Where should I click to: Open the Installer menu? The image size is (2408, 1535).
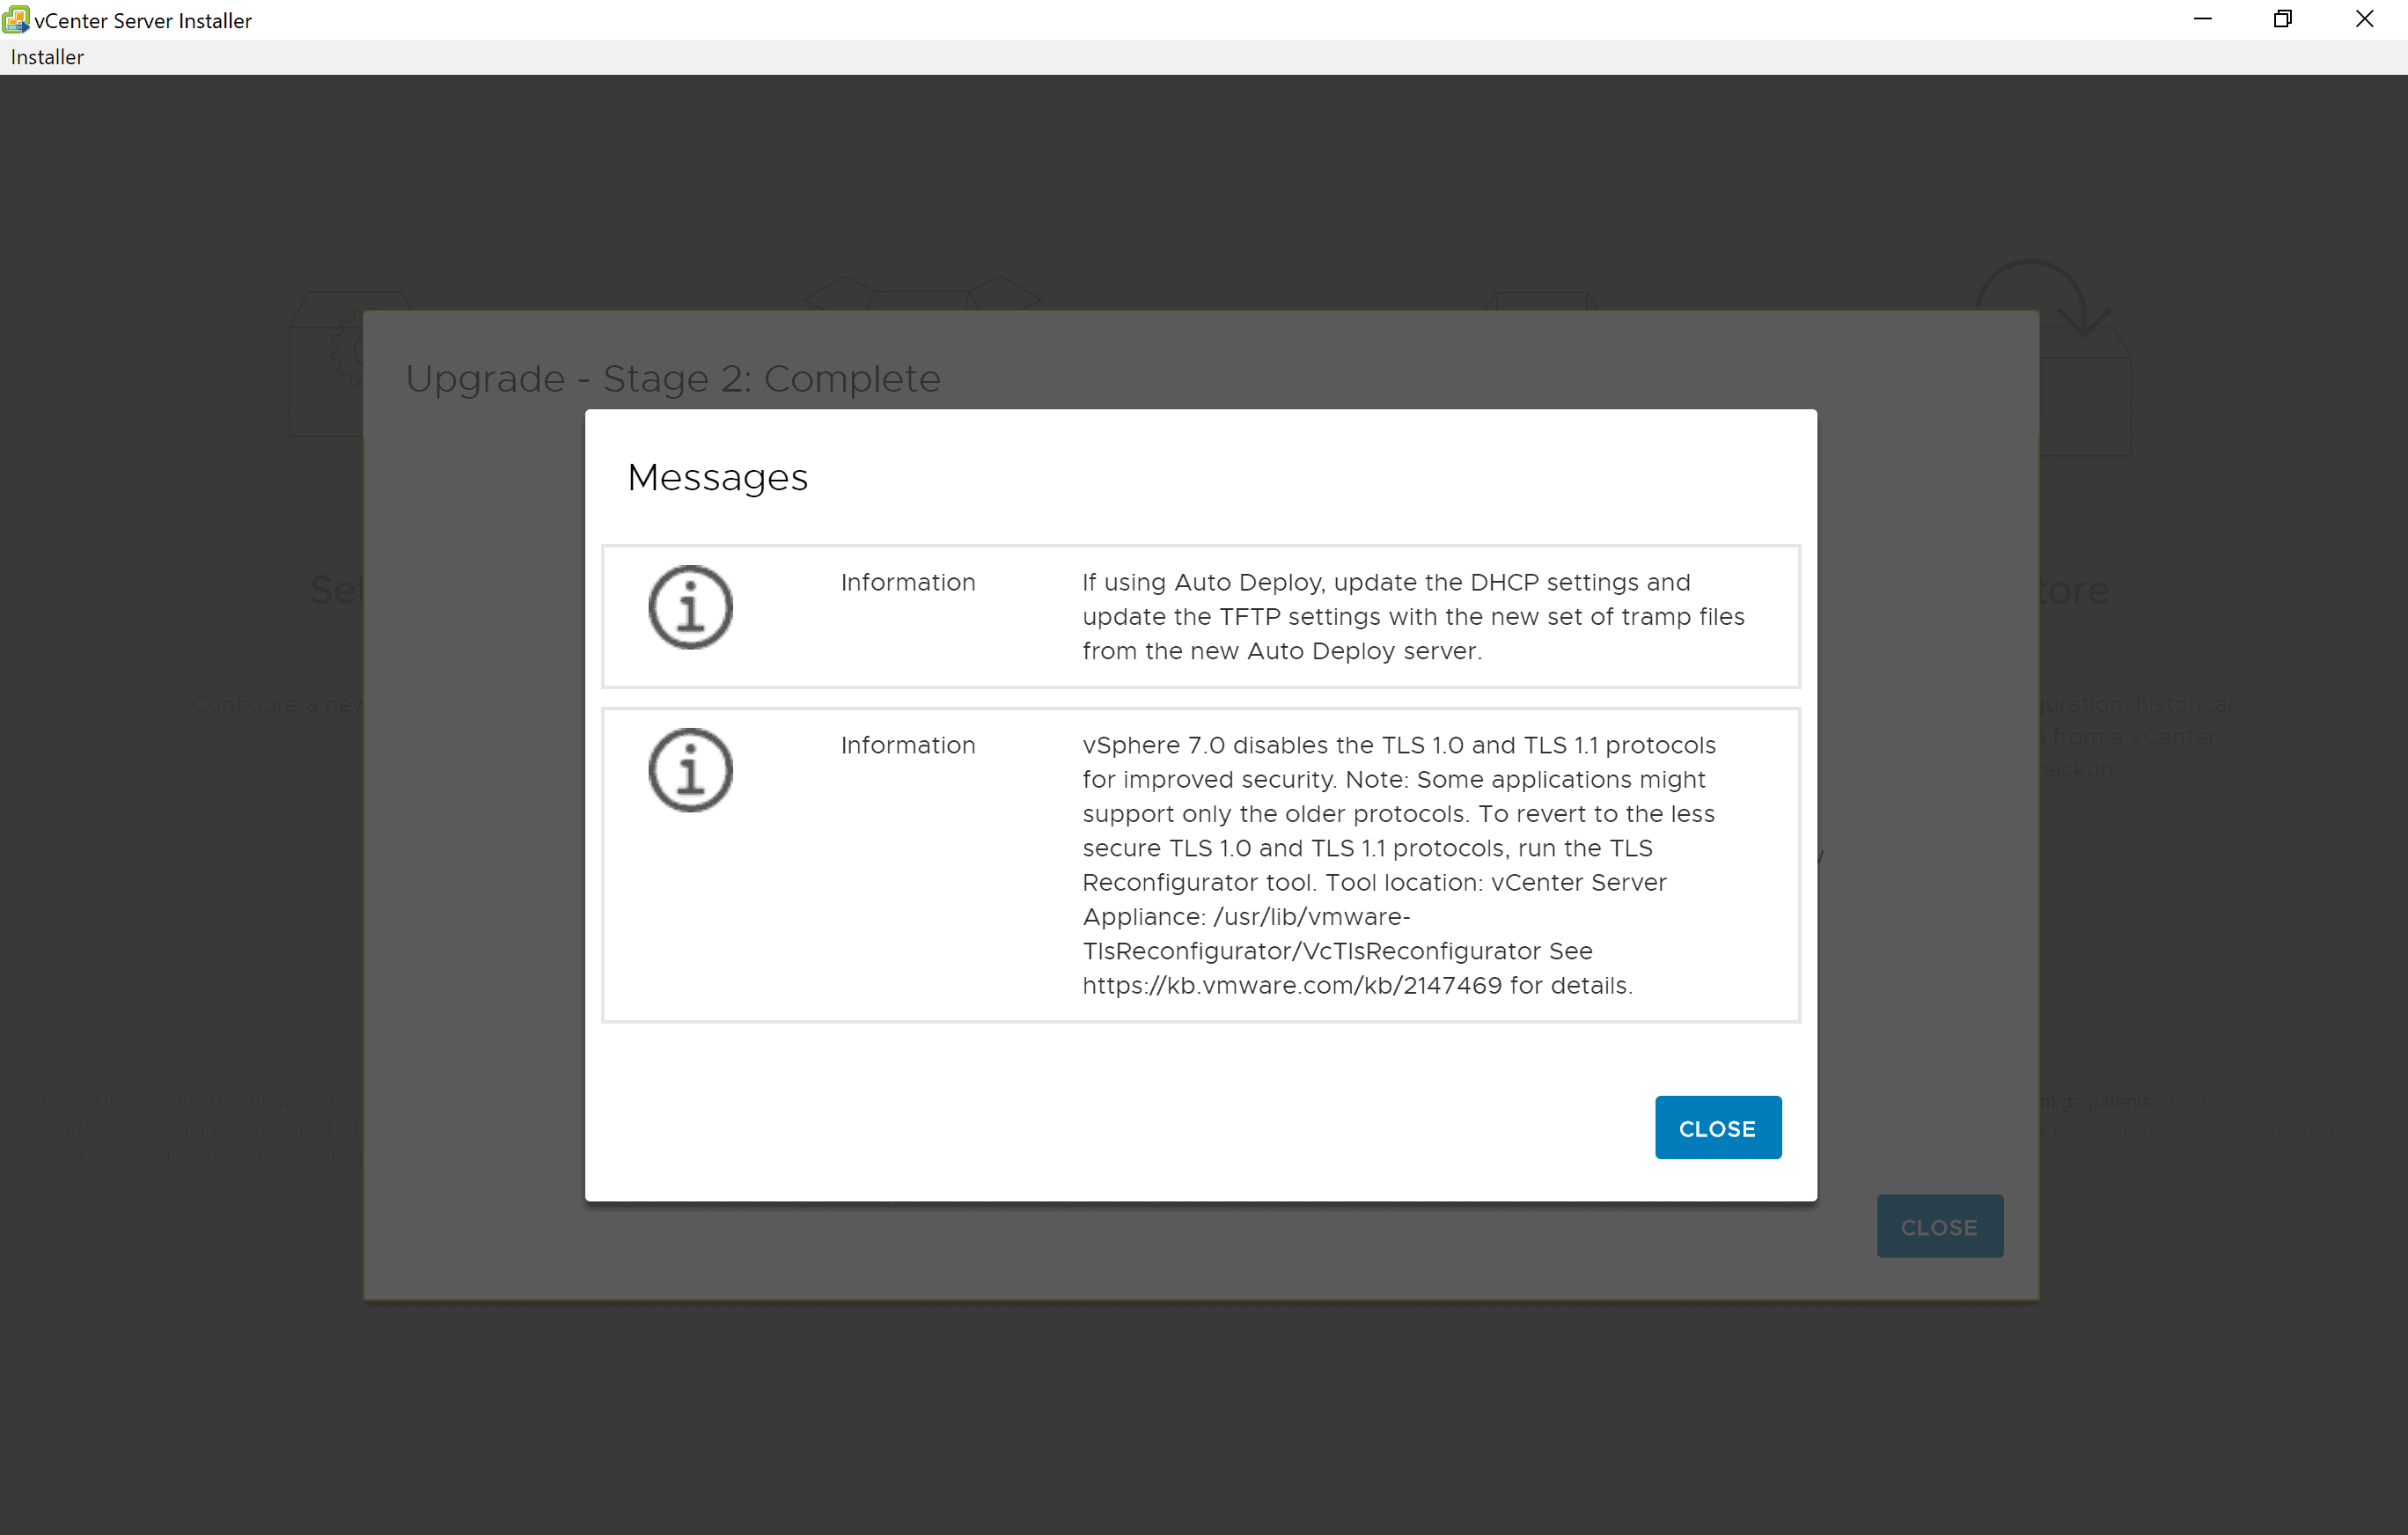(x=47, y=57)
